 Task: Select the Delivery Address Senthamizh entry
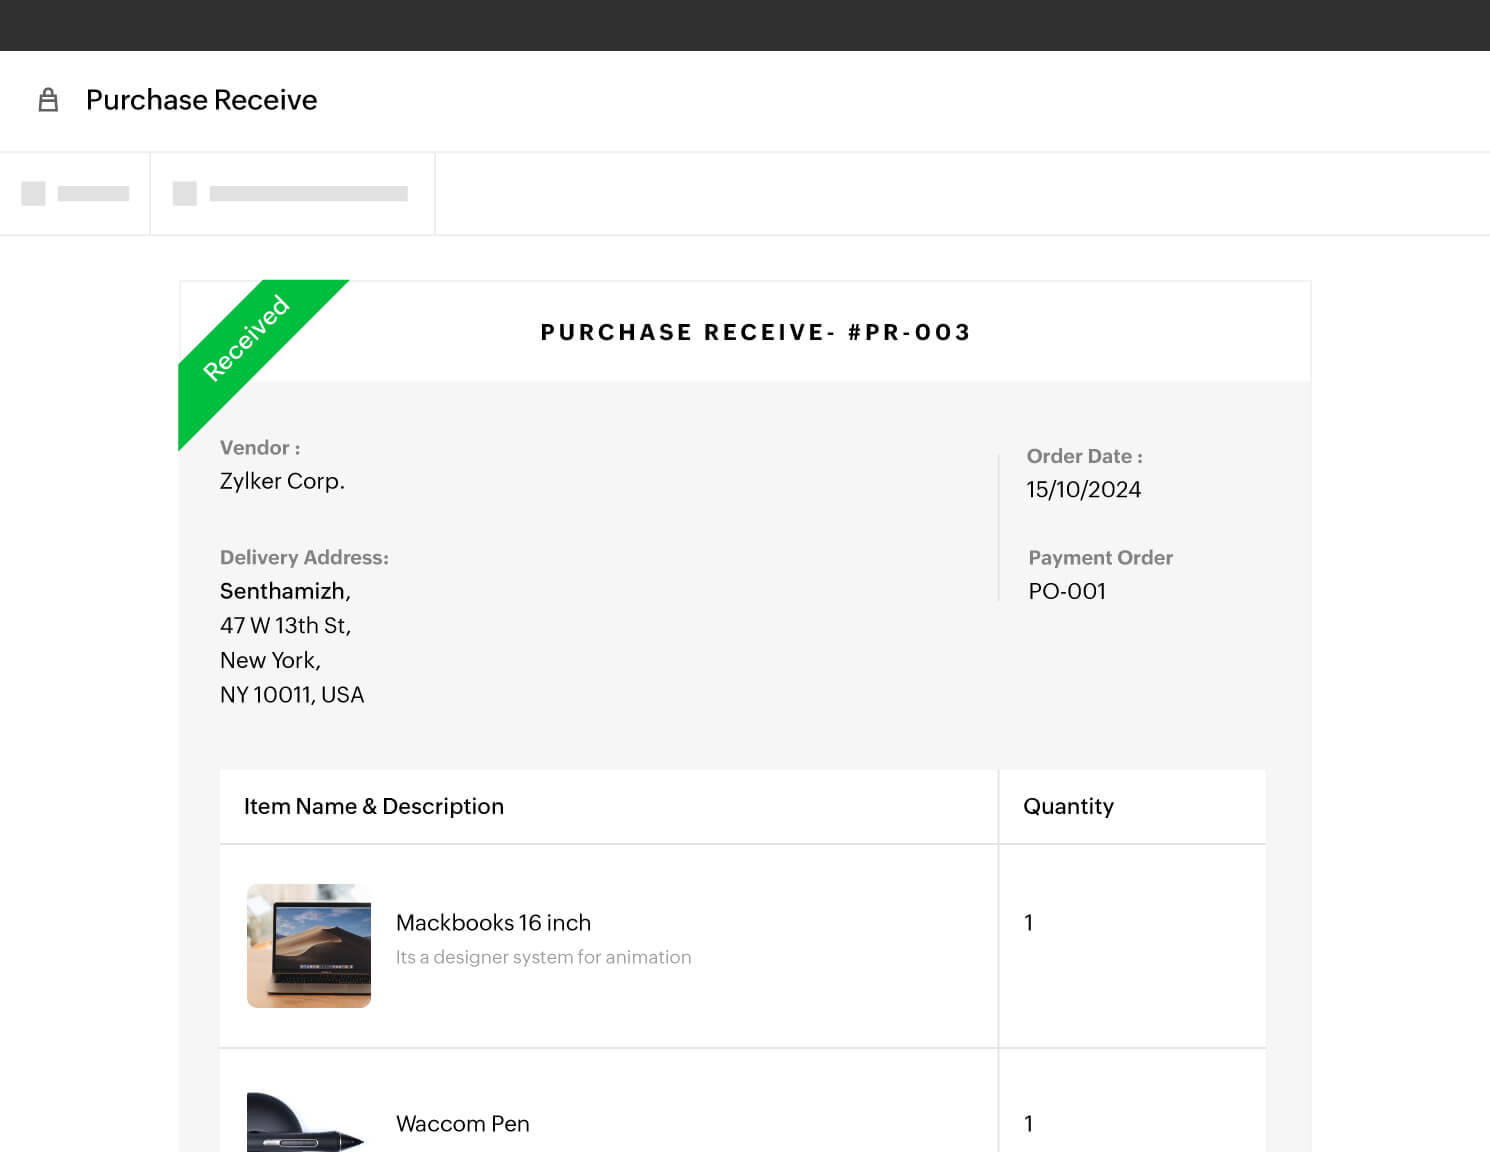(285, 591)
